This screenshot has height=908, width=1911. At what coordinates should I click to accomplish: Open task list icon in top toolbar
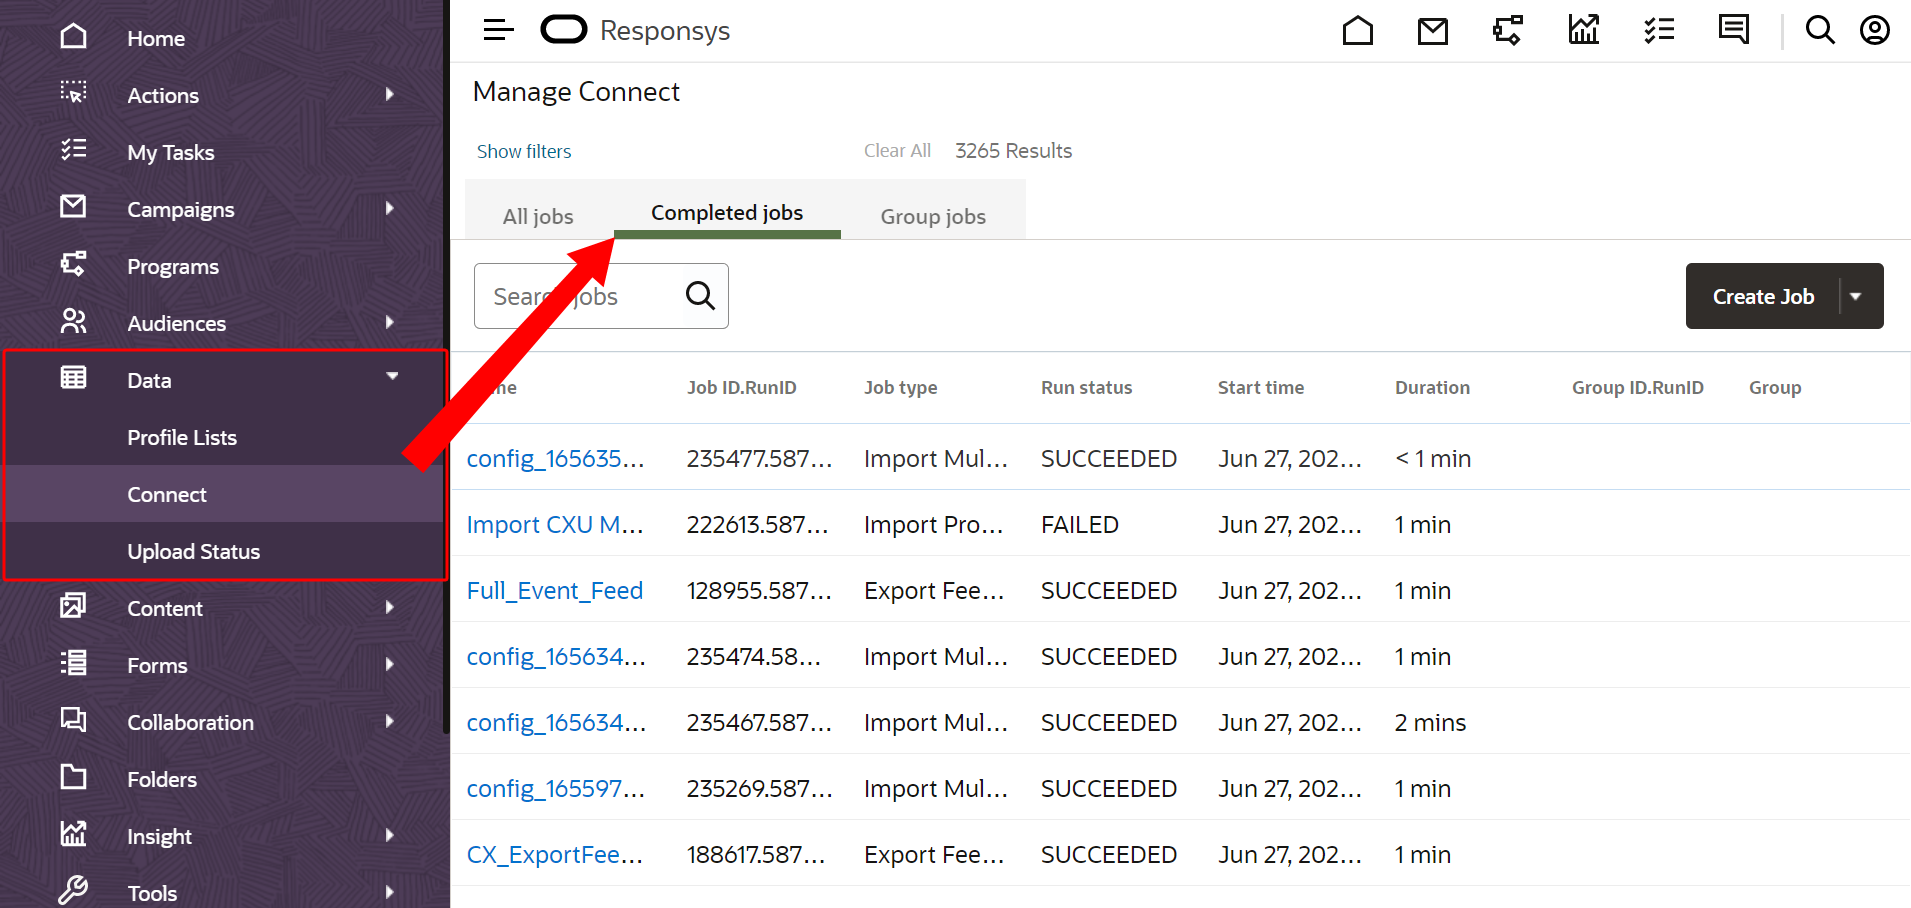(1659, 30)
